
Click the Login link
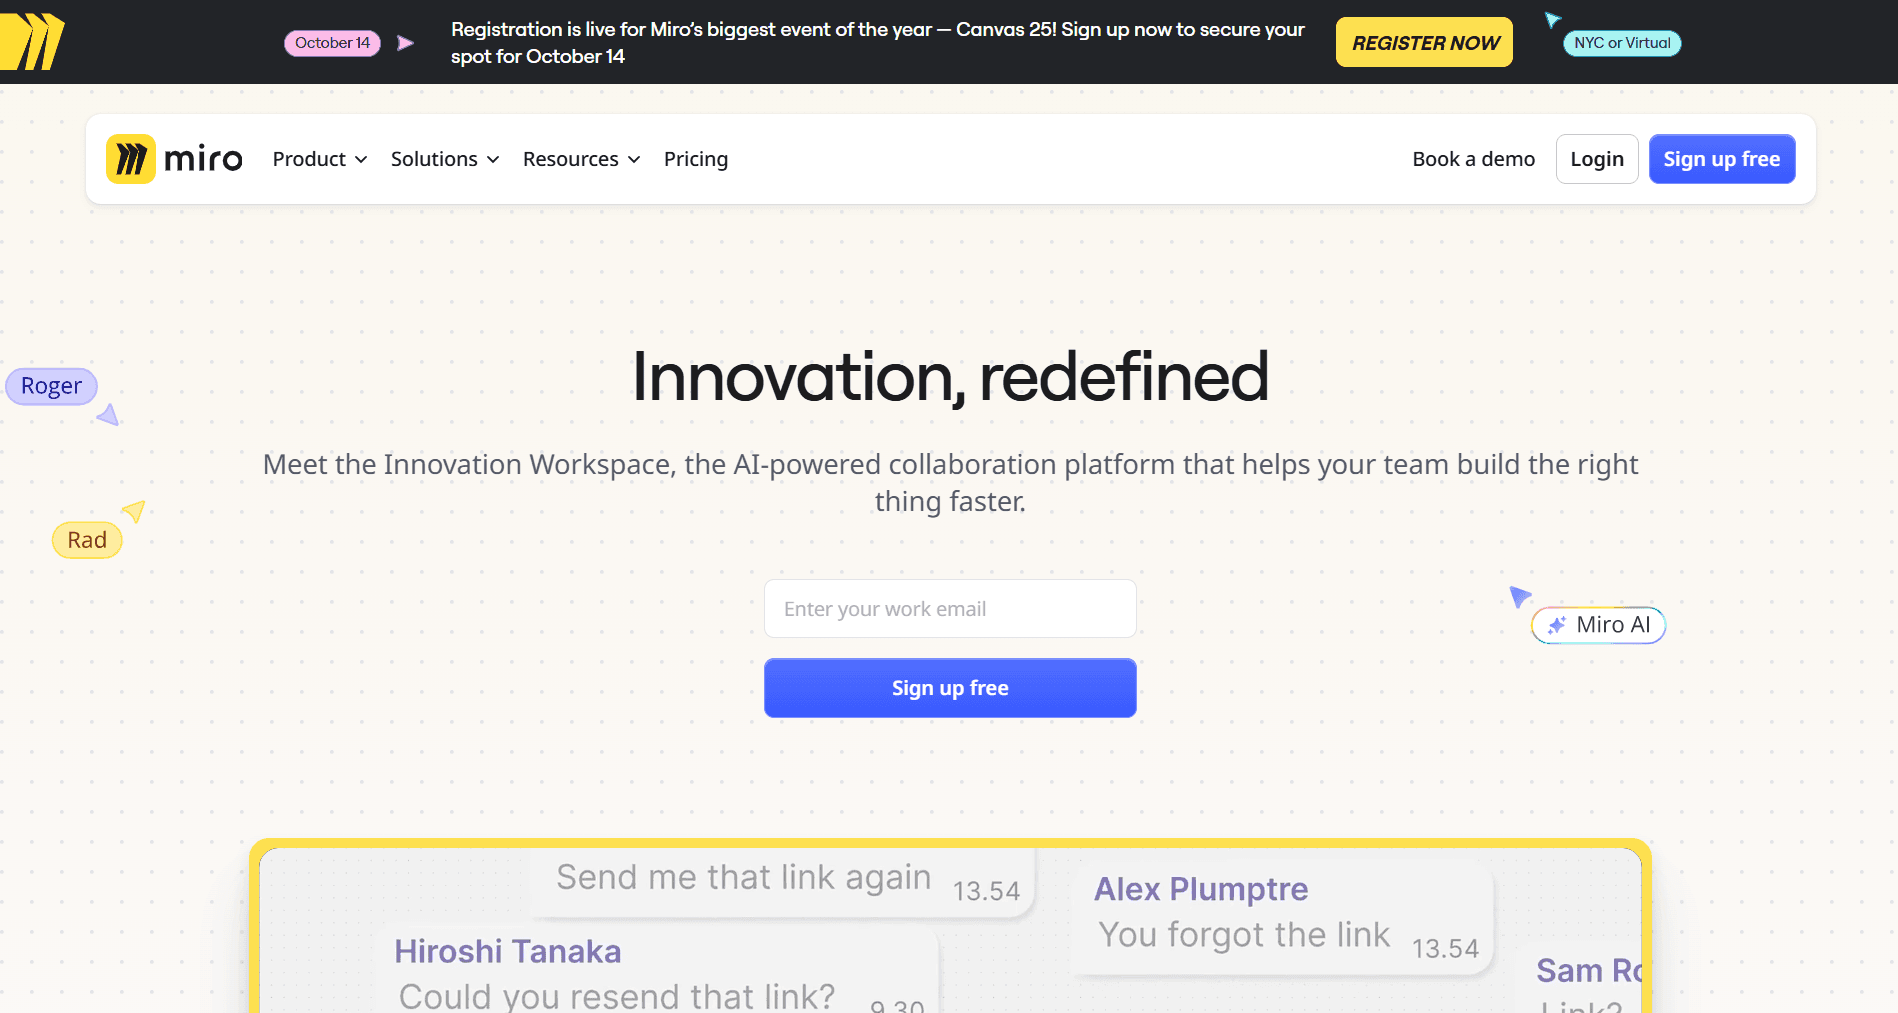(1596, 158)
